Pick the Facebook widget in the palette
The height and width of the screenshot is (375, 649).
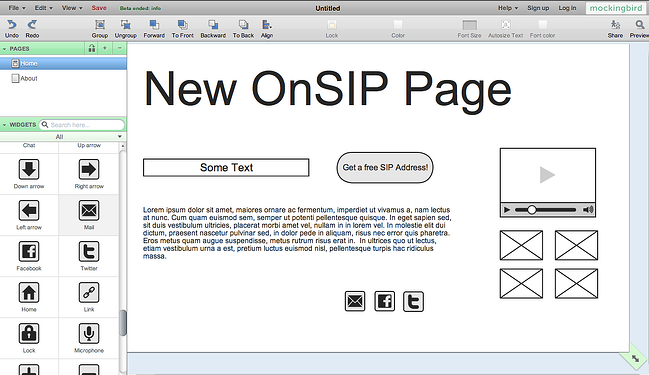[29, 251]
